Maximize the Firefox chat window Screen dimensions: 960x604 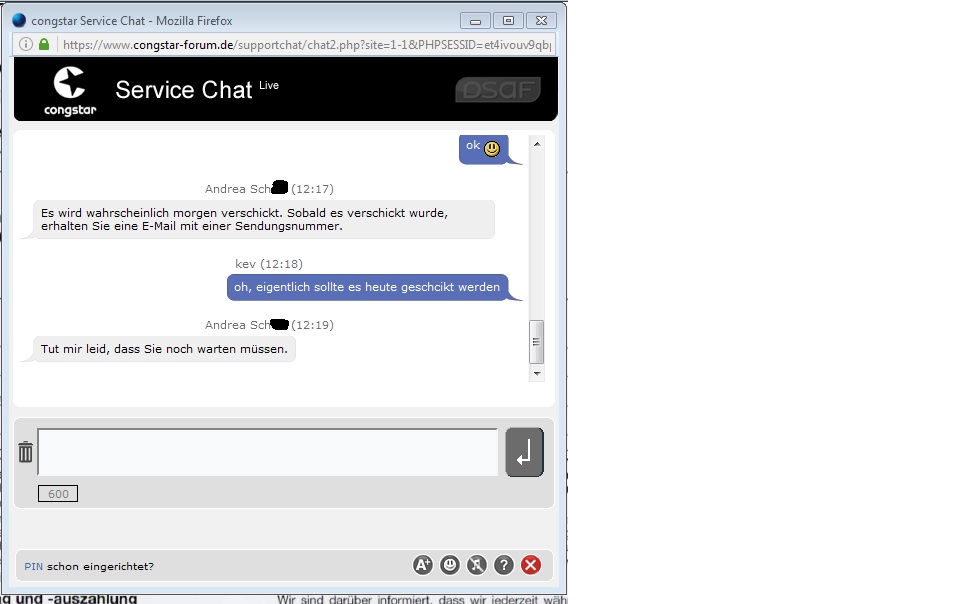point(508,20)
